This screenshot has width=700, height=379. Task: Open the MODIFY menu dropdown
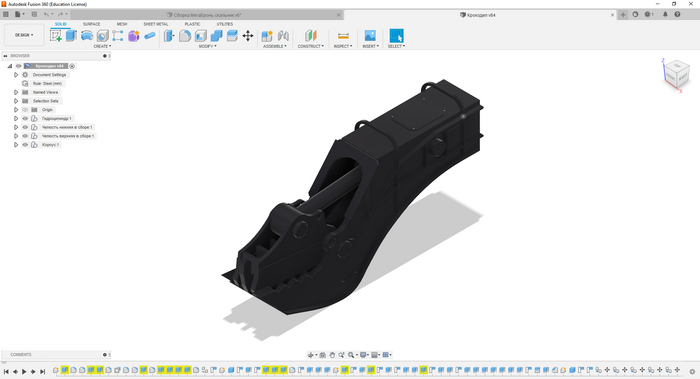(x=208, y=46)
